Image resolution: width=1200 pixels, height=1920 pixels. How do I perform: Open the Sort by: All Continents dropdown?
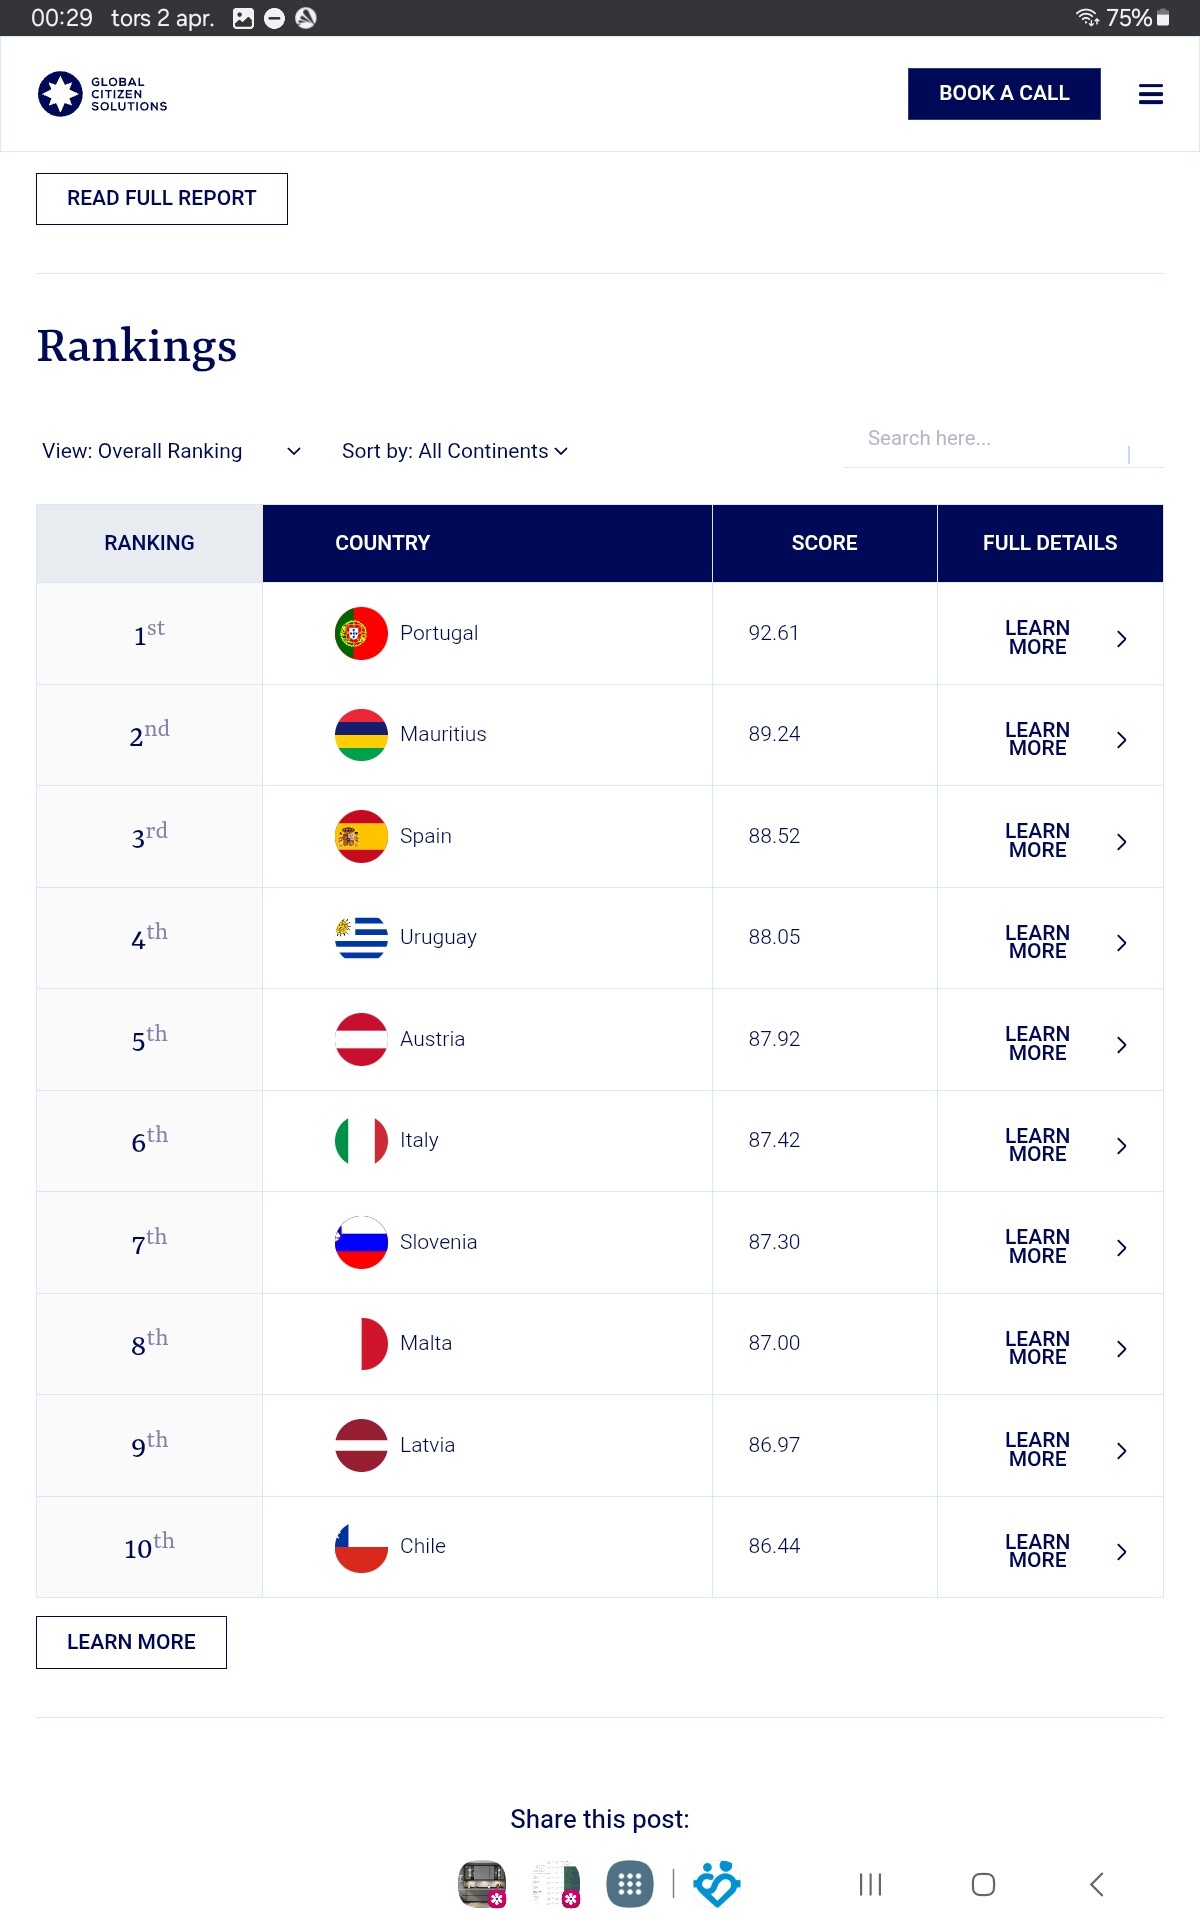455,451
